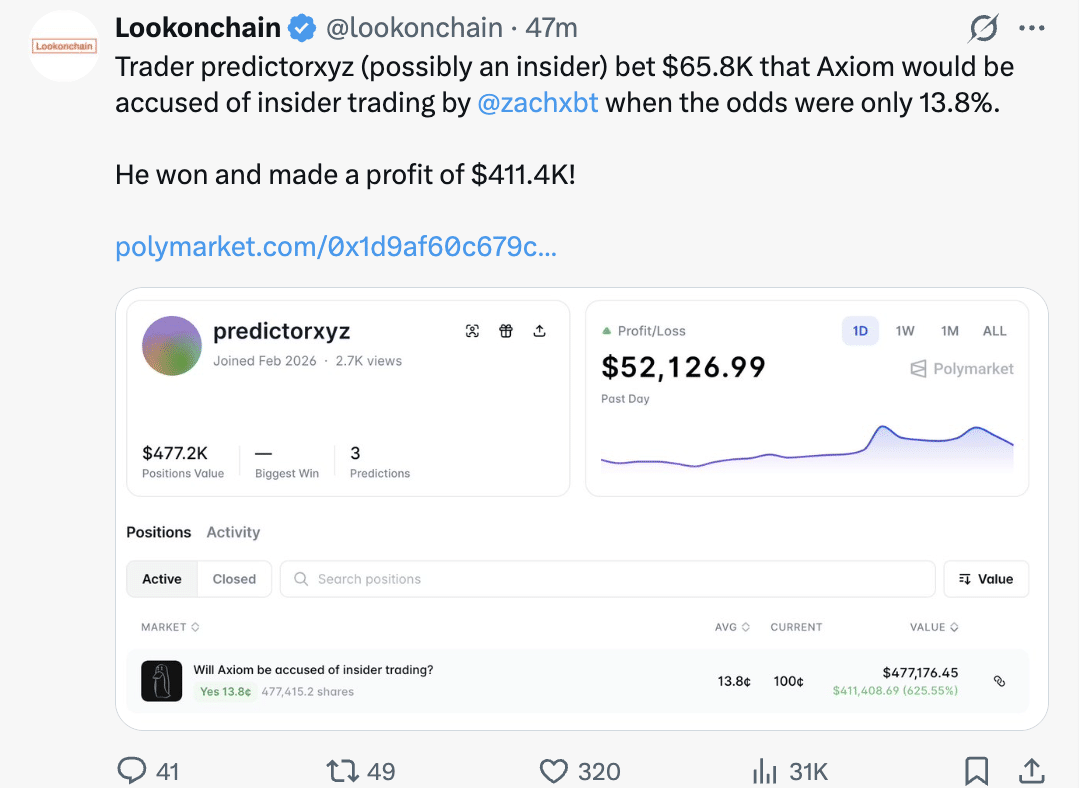Open the three-dot menu on the tweet
The width and height of the screenshot is (1084, 788).
[x=1032, y=27]
